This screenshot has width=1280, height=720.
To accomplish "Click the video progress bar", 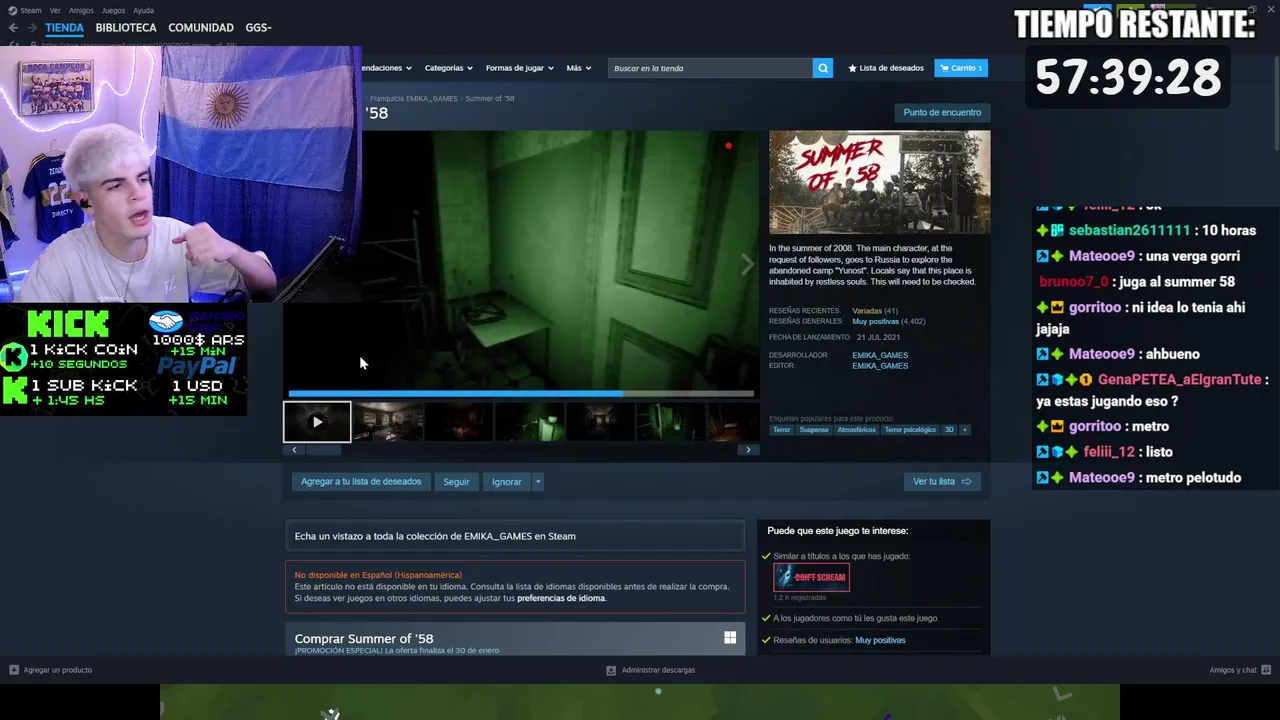I will (521, 394).
